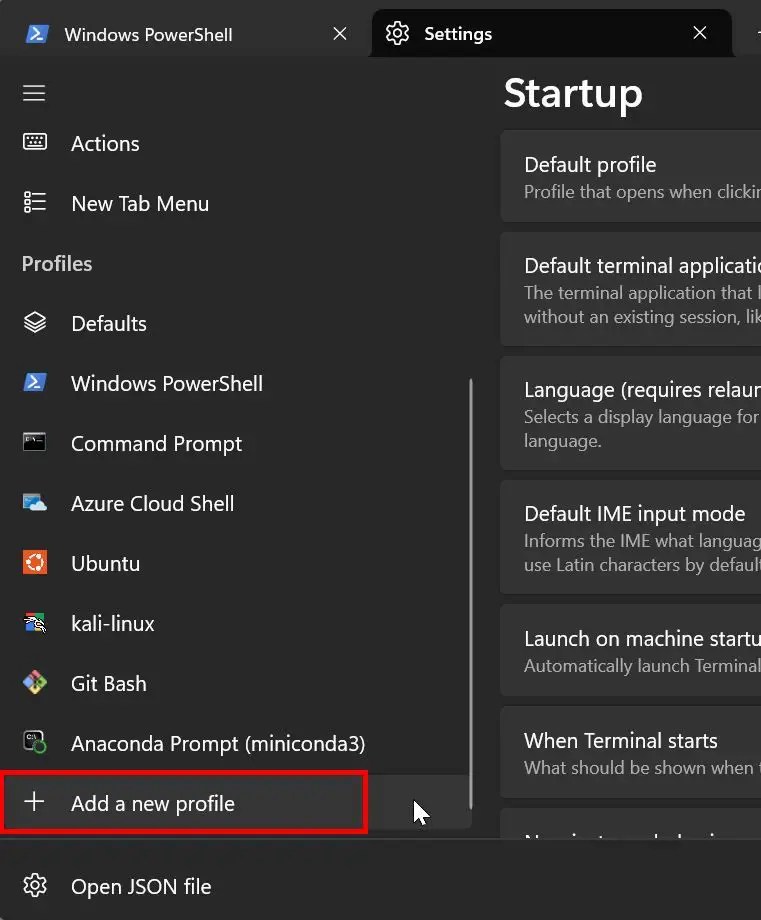Click the kali-linux profile icon
The image size is (761, 920).
[35, 623]
